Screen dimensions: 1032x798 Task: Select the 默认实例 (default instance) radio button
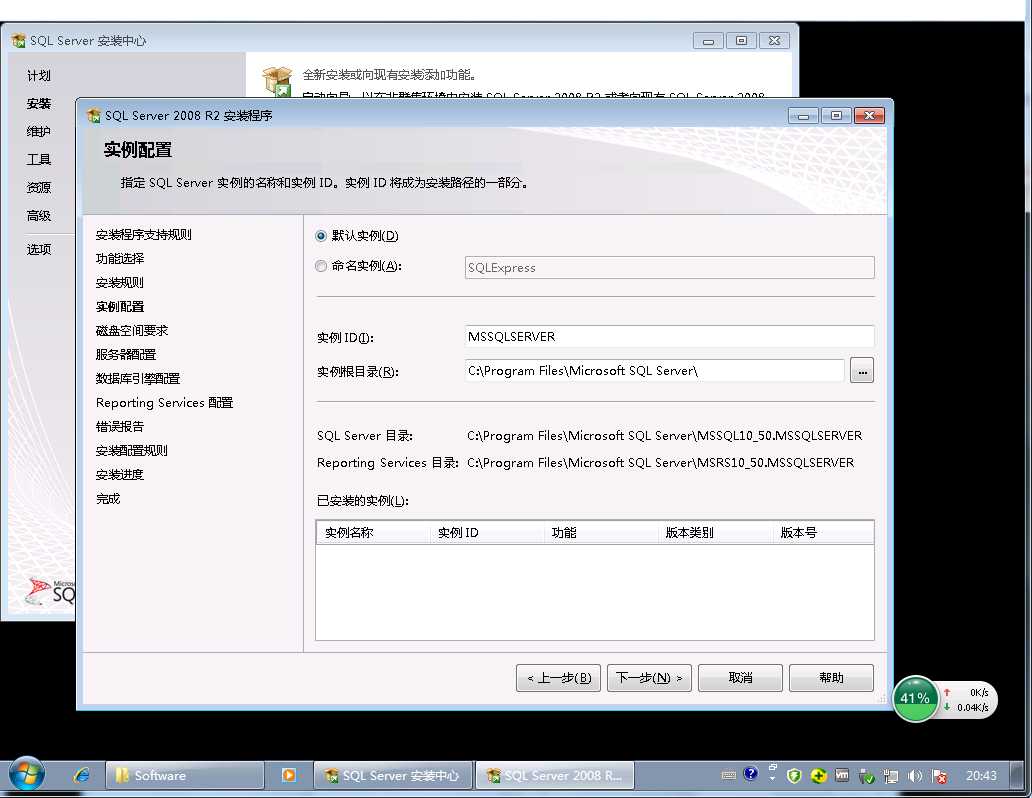click(321, 236)
